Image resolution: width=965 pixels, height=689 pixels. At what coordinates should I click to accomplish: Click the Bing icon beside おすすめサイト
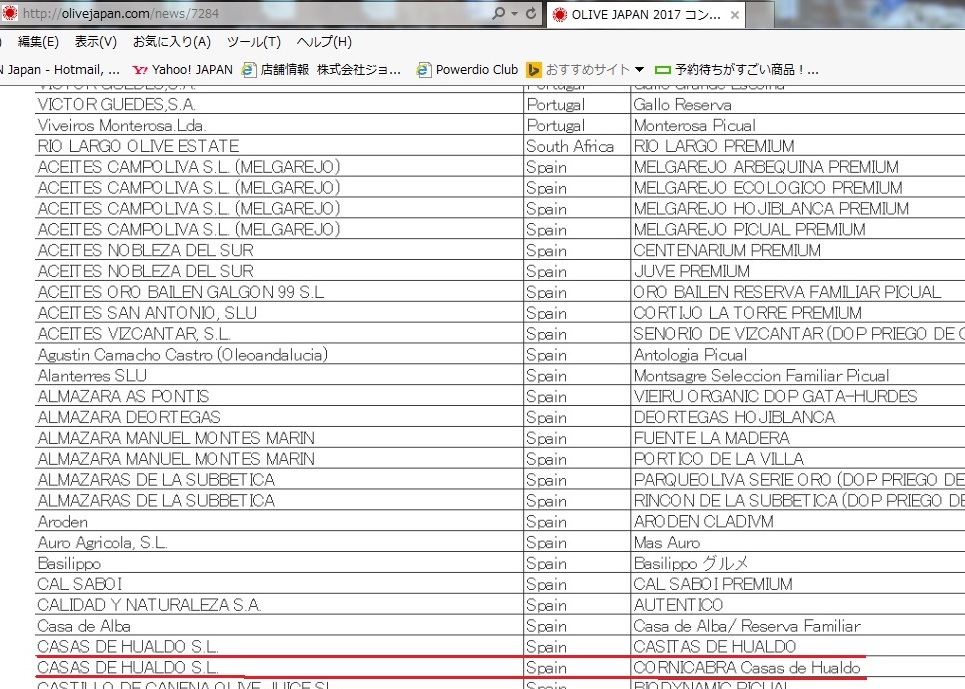pyautogui.click(x=534, y=70)
